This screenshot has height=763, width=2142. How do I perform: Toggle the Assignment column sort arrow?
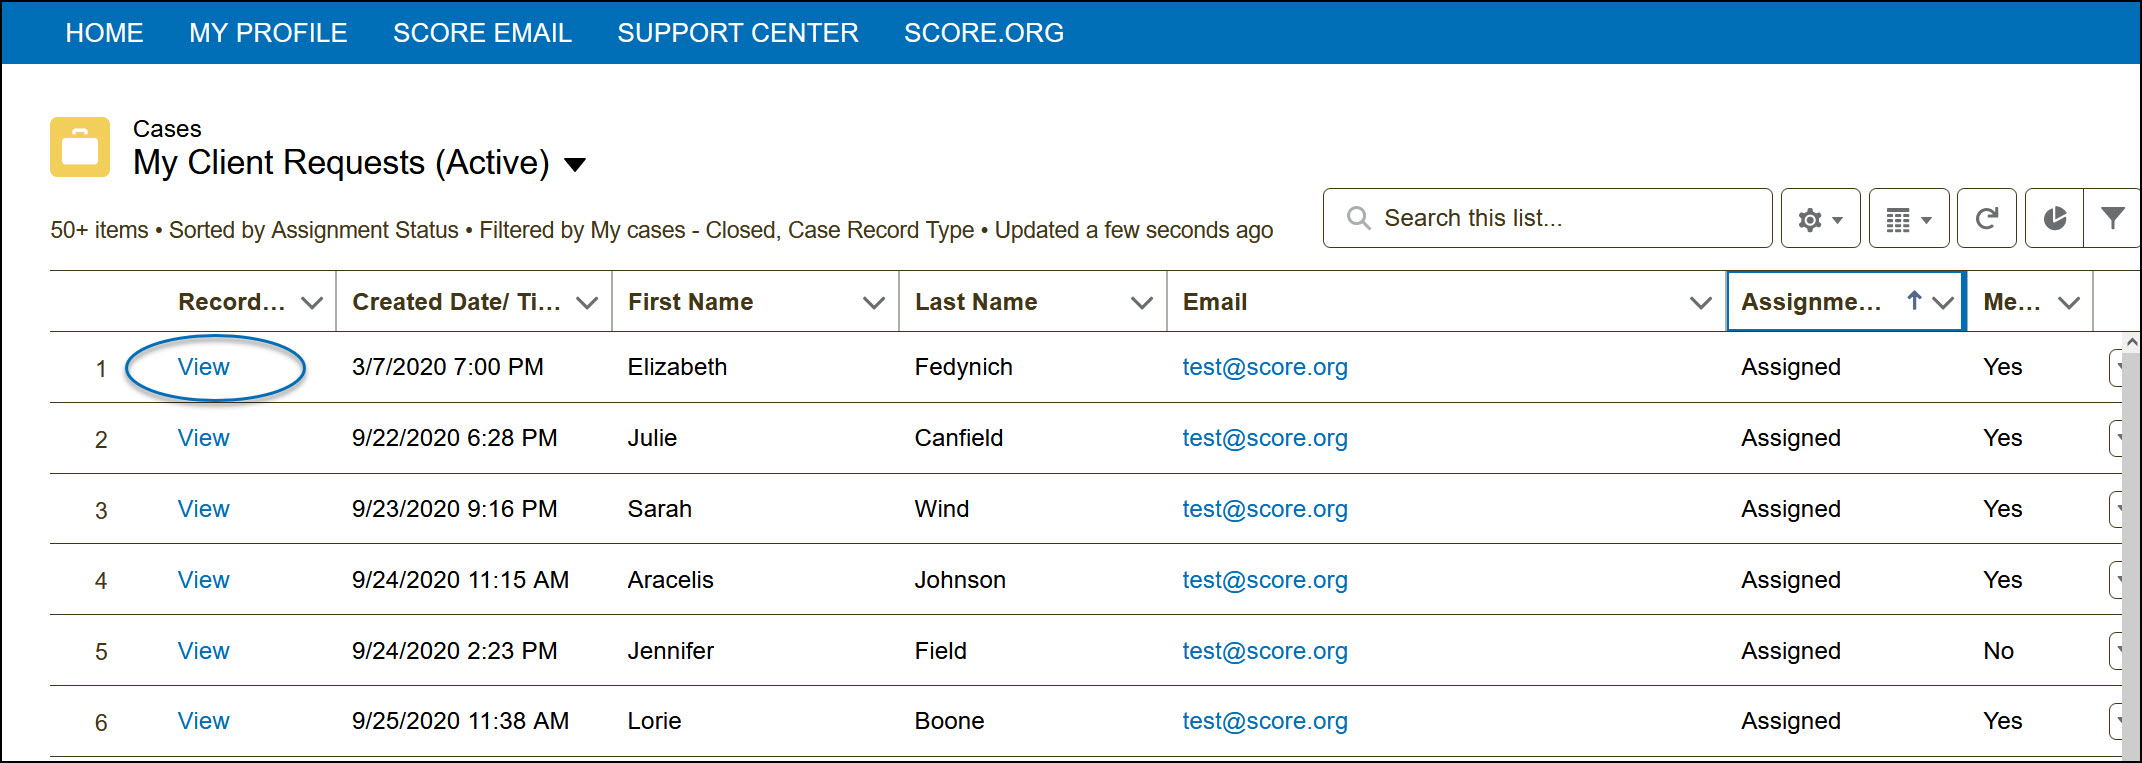(x=1914, y=301)
